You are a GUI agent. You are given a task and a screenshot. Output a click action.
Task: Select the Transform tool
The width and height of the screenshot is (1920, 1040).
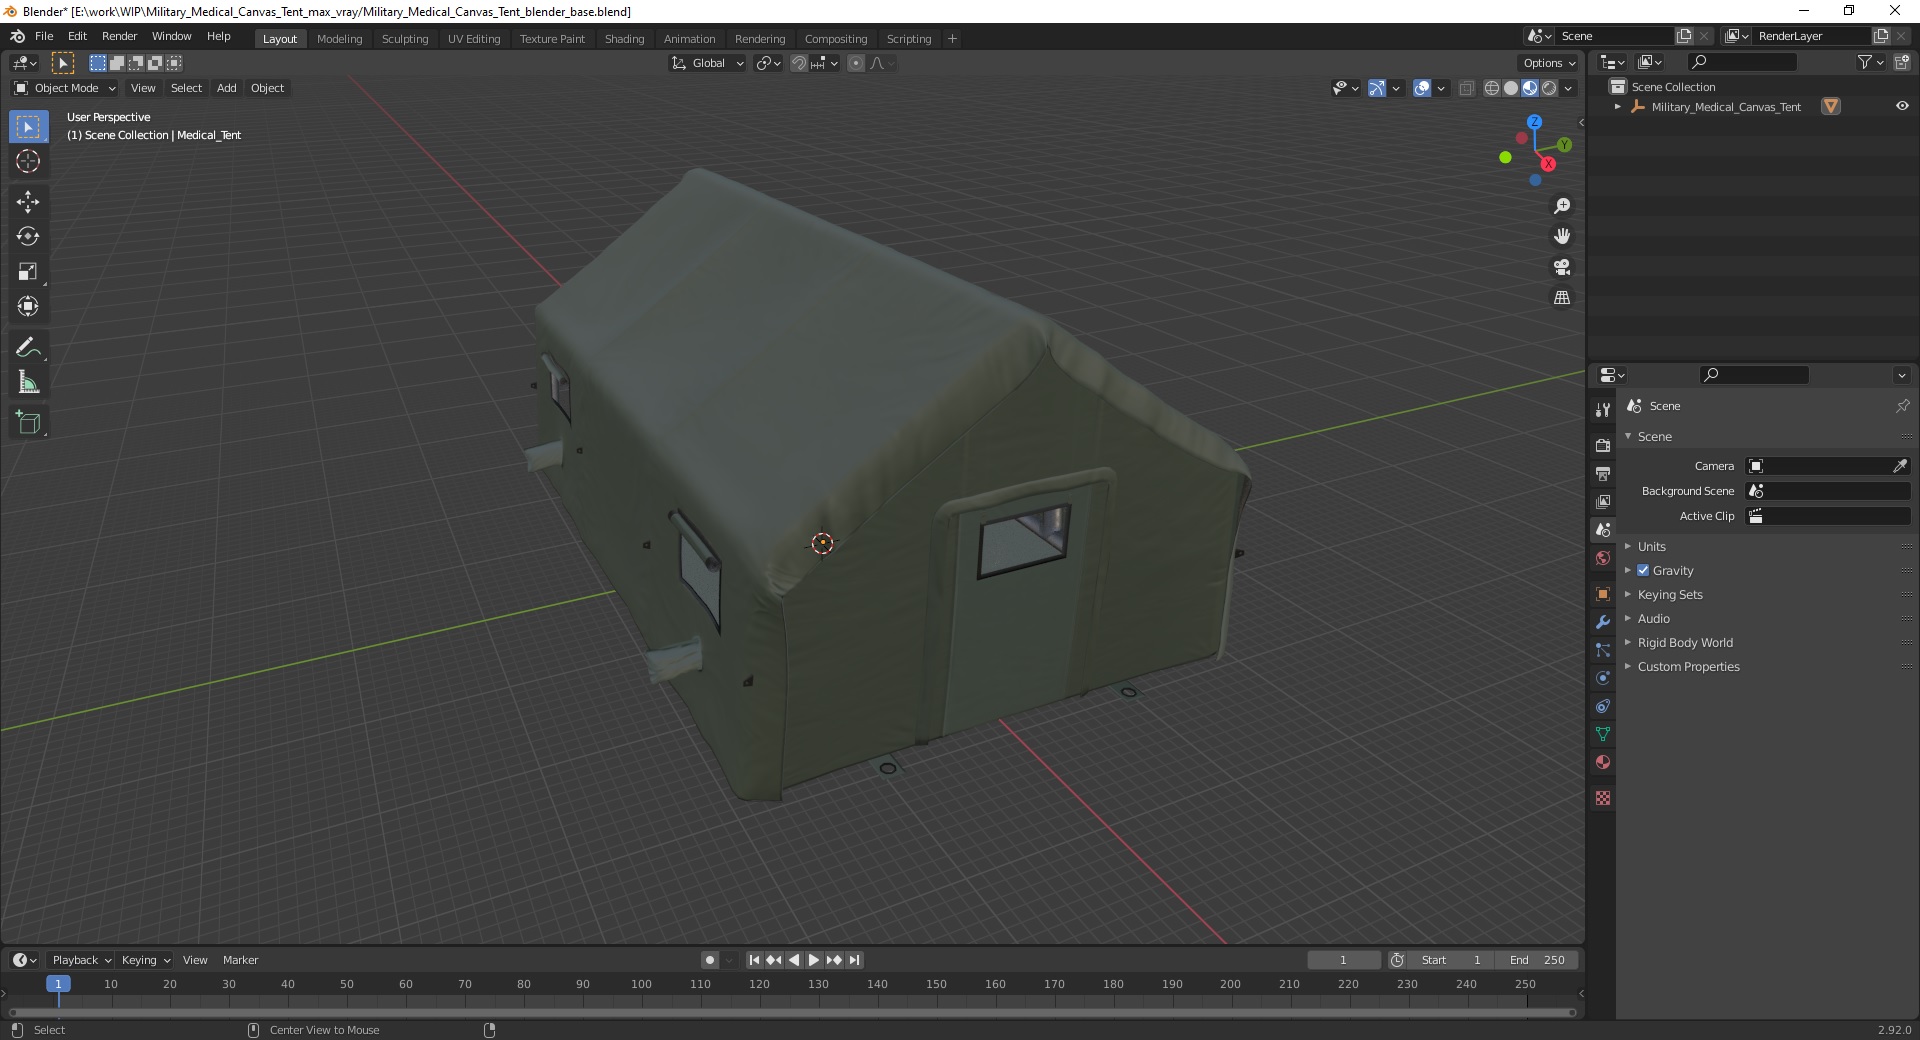coord(28,307)
